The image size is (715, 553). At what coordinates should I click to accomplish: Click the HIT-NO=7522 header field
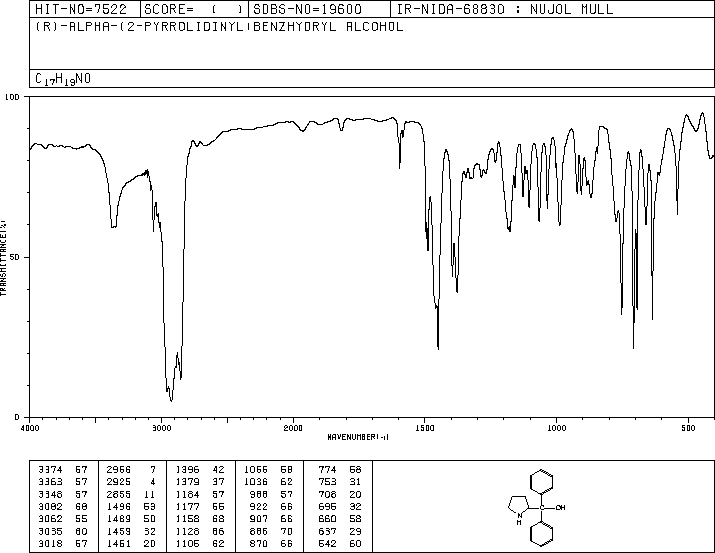(x=81, y=9)
